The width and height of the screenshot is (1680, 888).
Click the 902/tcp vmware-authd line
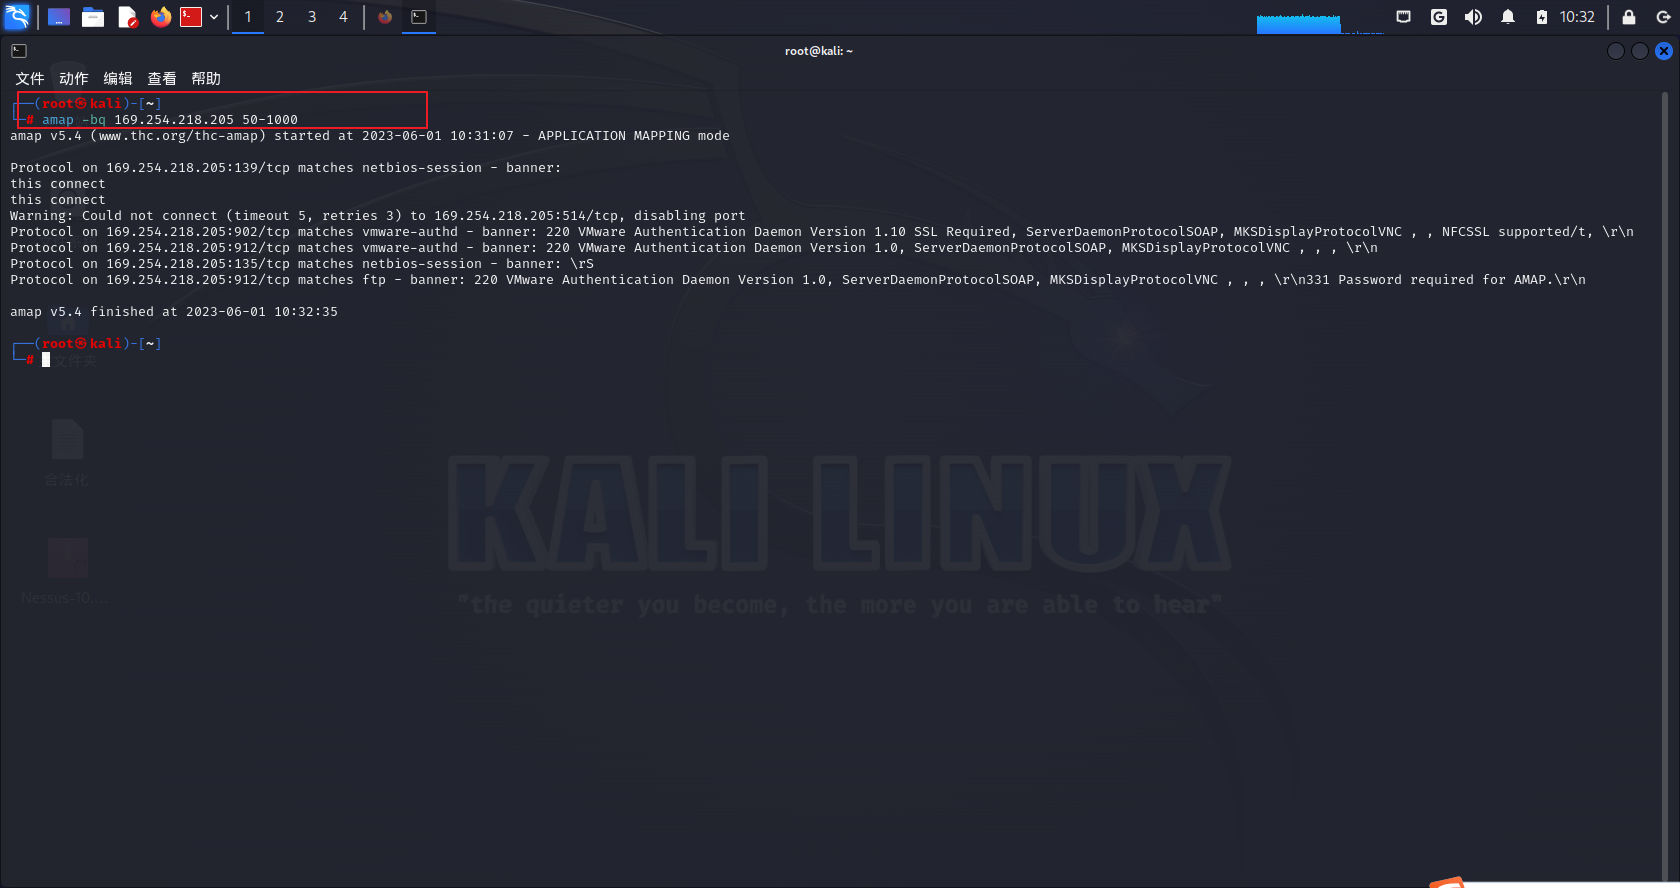pos(822,232)
